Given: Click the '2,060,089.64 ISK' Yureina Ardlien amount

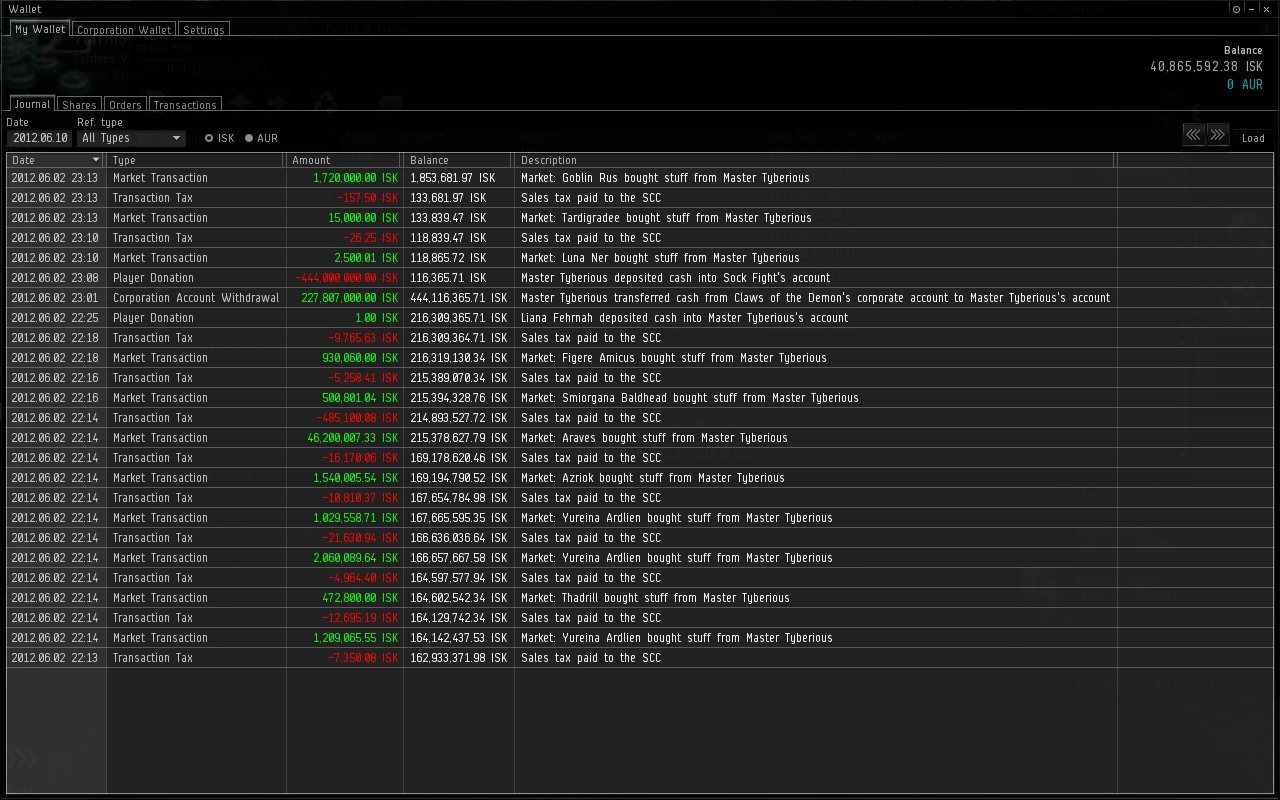Looking at the screenshot, I should pos(355,558).
